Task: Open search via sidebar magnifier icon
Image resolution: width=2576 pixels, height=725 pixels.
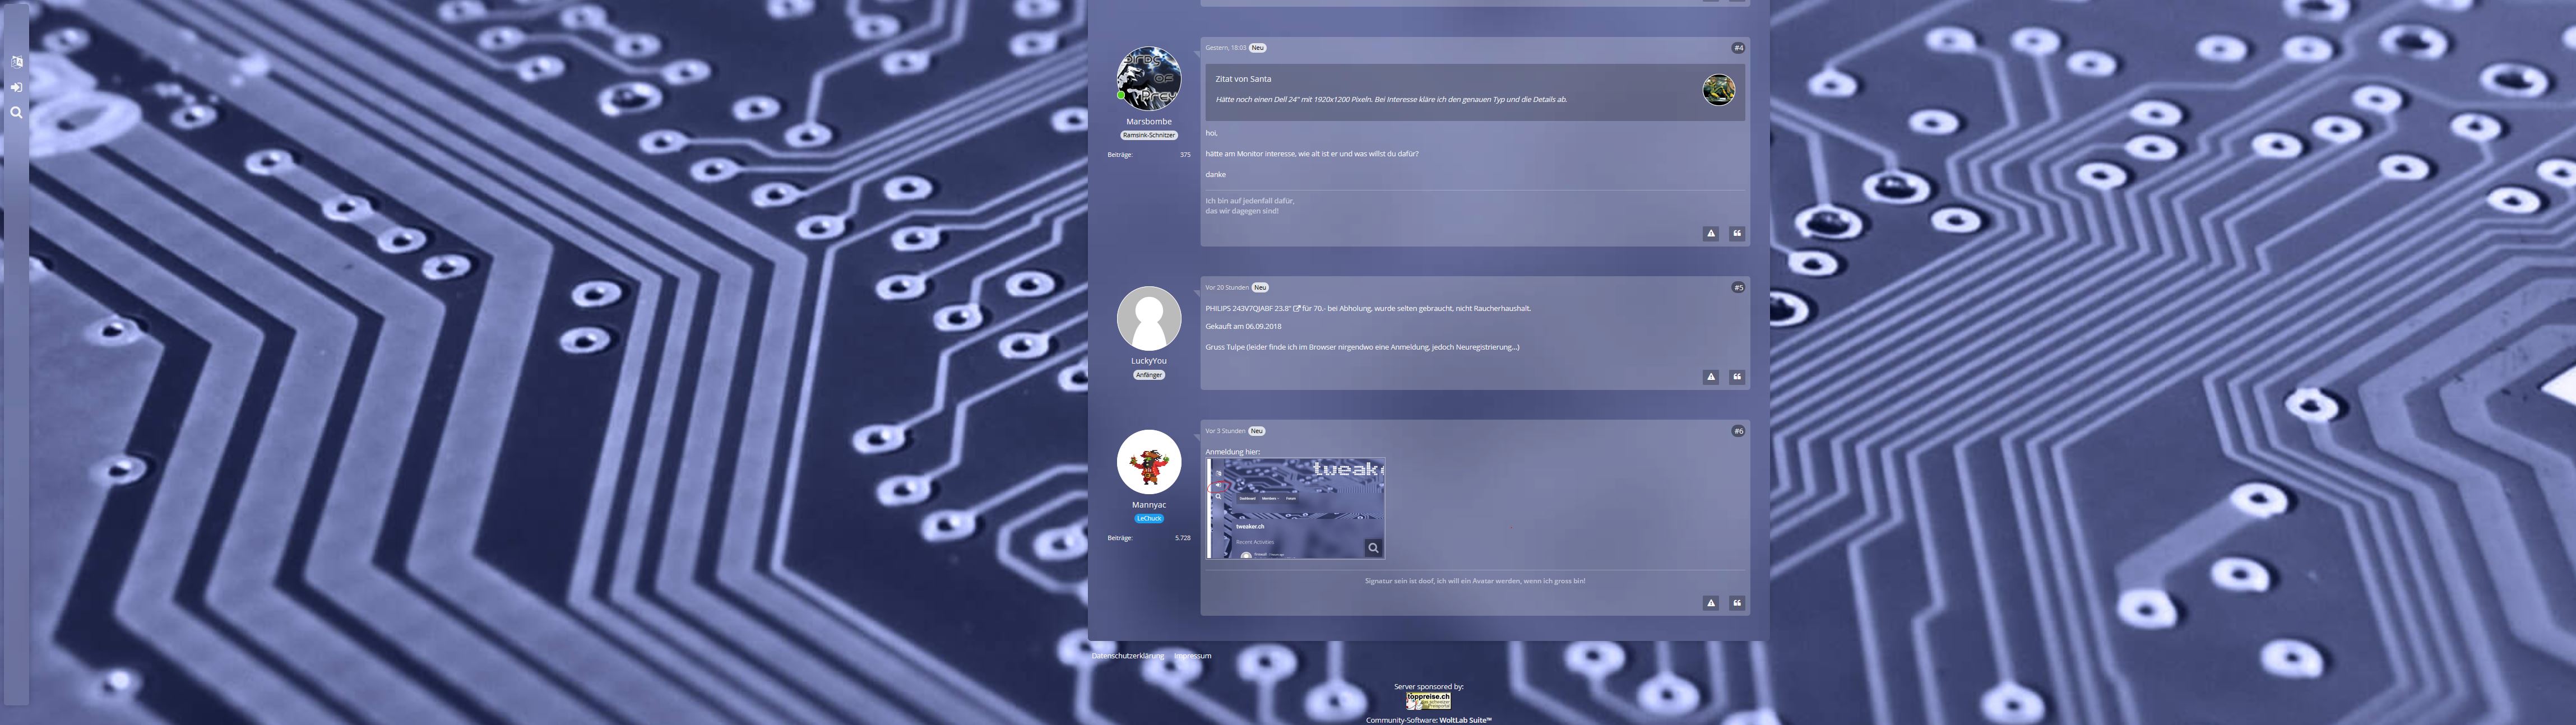Action: coord(16,113)
